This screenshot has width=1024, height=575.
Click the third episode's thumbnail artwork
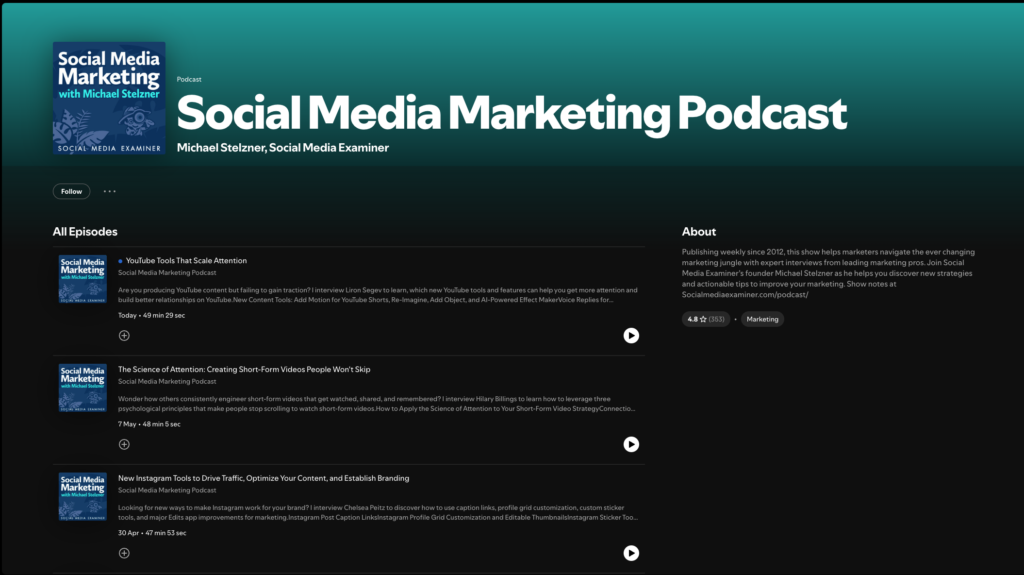[x=82, y=497]
